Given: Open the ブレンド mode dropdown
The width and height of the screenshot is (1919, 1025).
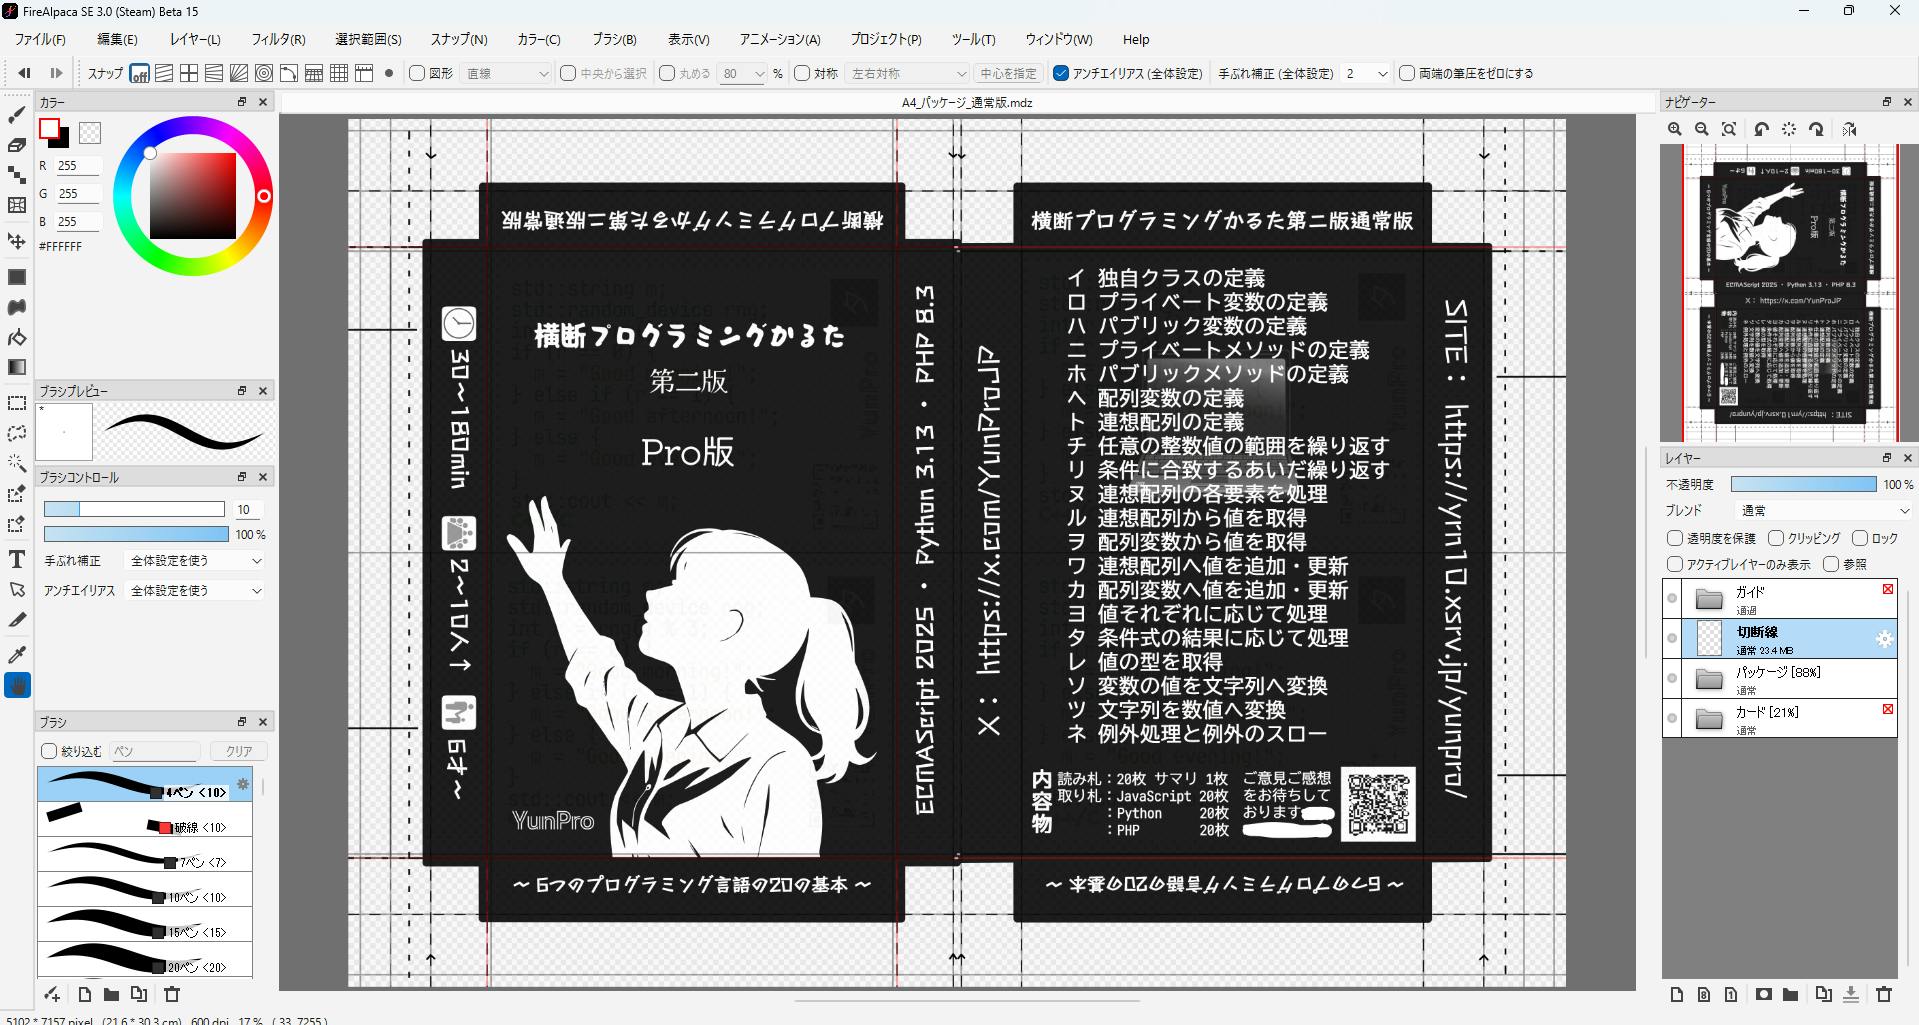Looking at the screenshot, I should [1822, 510].
